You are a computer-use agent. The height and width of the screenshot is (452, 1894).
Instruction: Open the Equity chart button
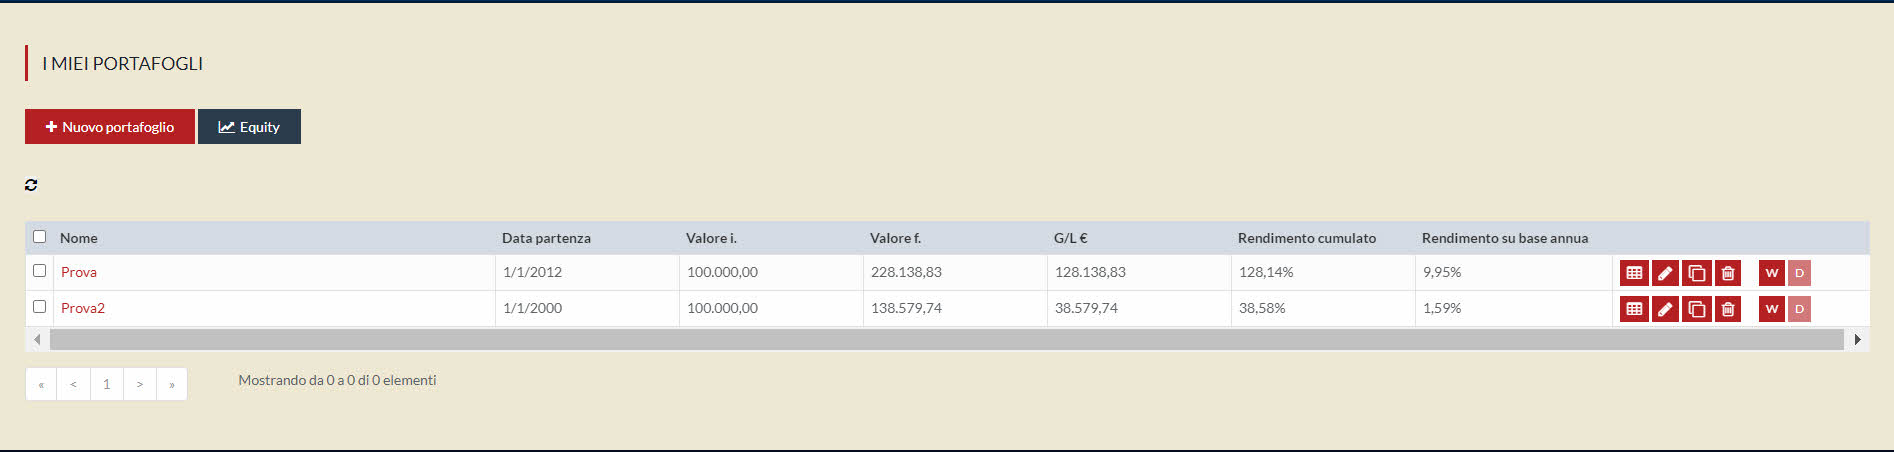[x=249, y=127]
